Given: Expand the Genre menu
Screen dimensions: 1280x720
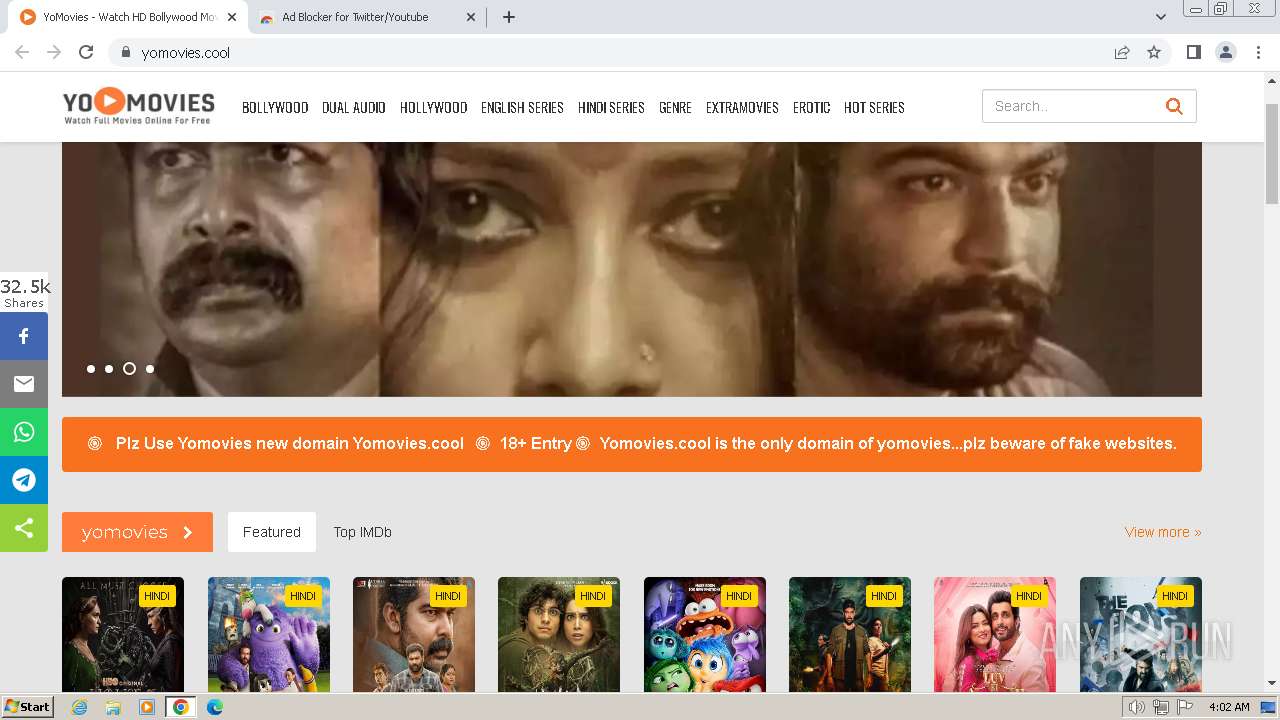Looking at the screenshot, I should [x=675, y=107].
